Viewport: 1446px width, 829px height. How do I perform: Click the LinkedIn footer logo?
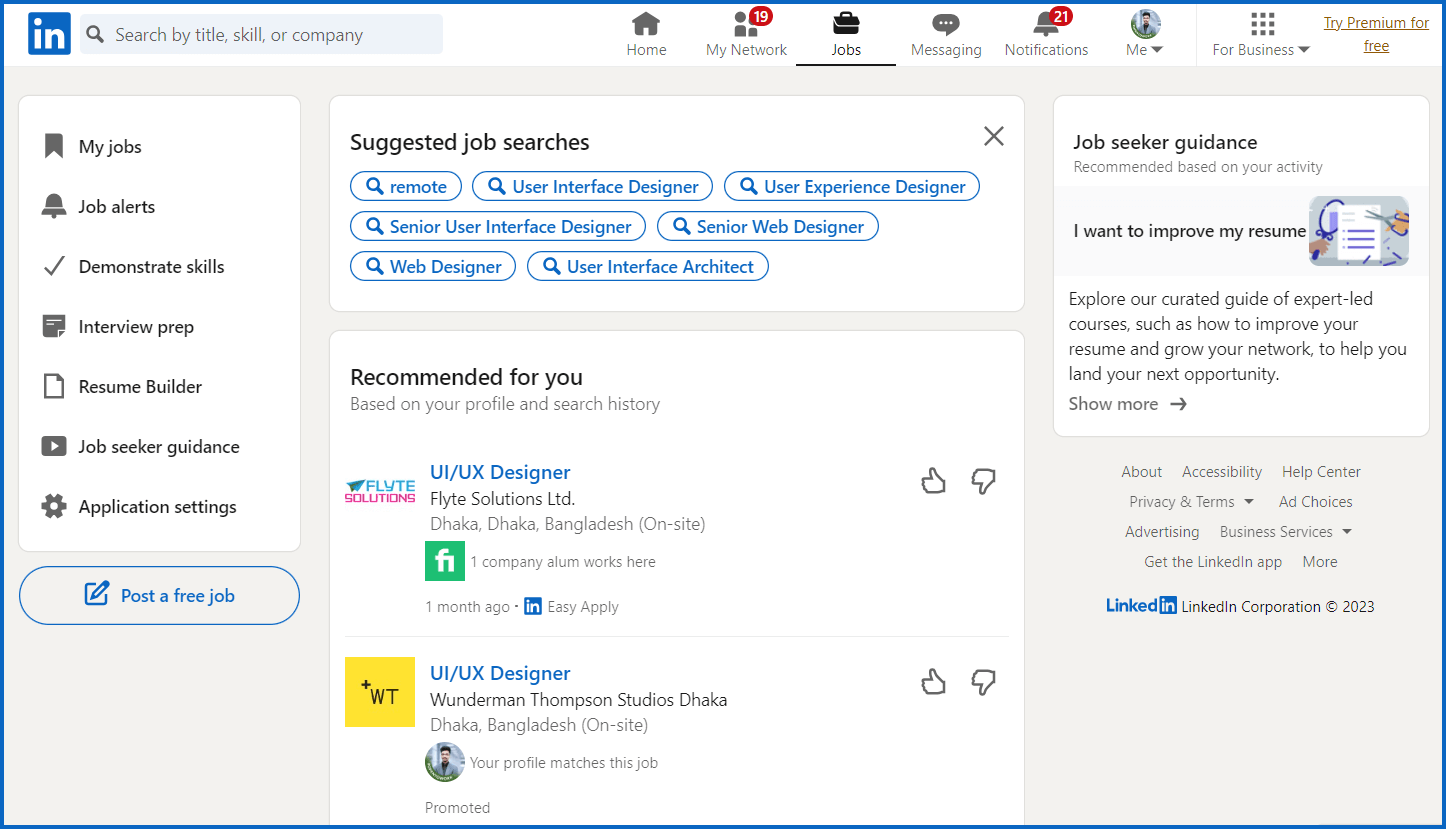pyautogui.click(x=1141, y=605)
